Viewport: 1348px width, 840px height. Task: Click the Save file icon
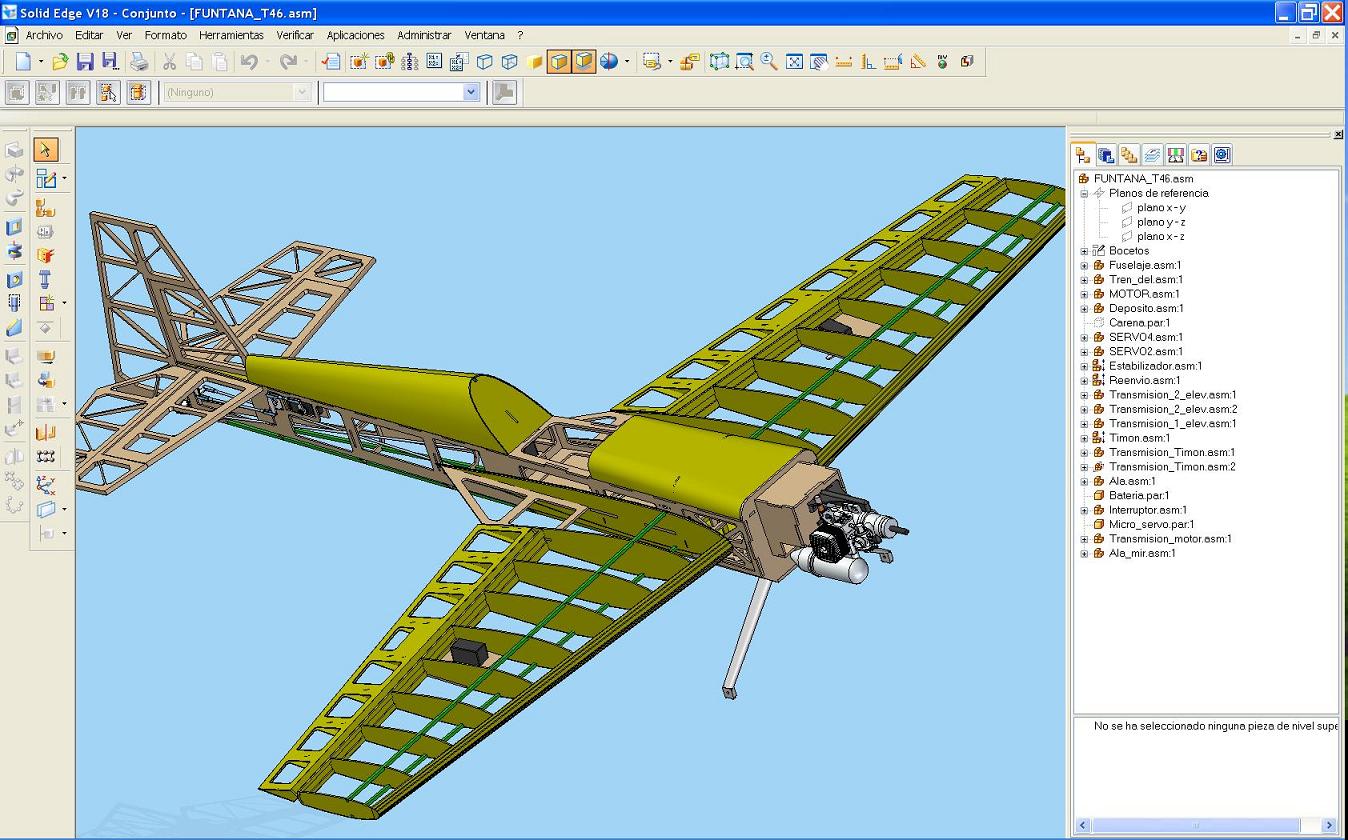click(85, 62)
